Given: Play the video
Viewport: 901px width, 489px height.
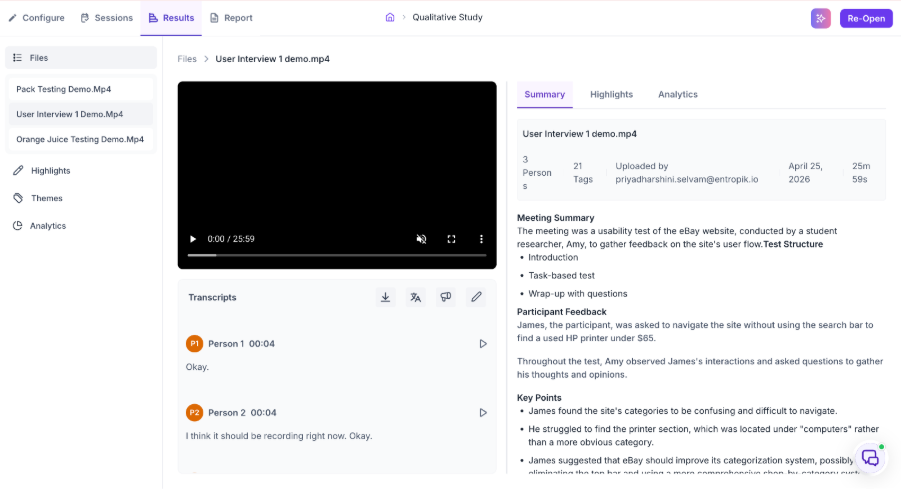Looking at the screenshot, I should (193, 239).
